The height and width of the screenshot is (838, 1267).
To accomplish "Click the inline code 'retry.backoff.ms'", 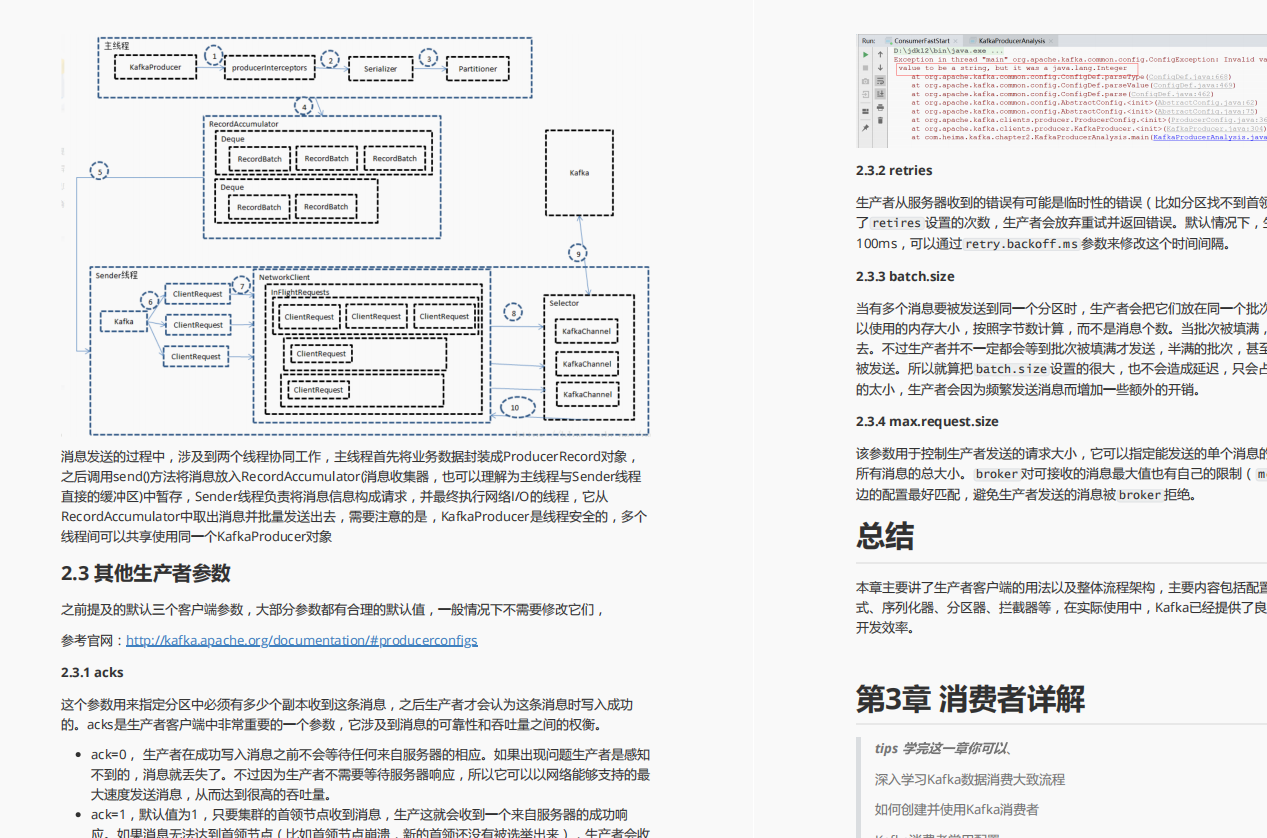I will click(1020, 244).
